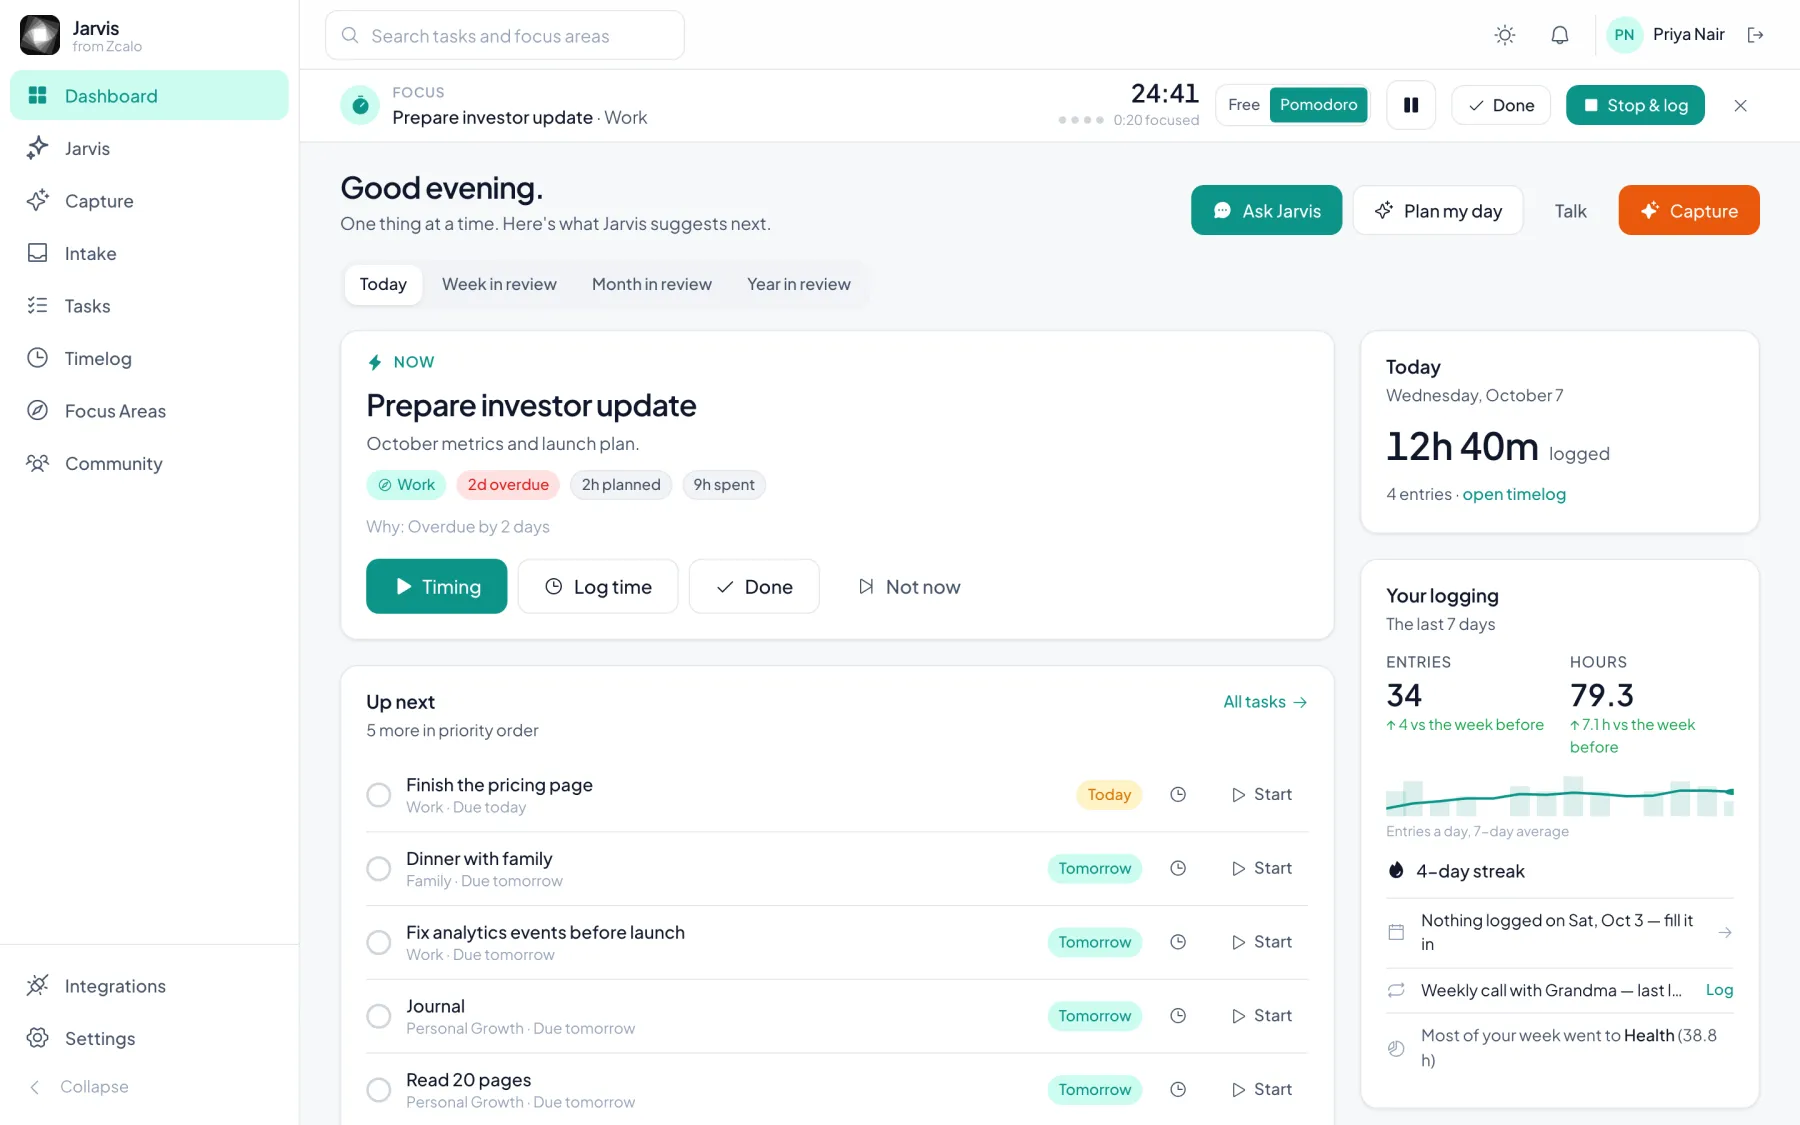This screenshot has width=1800, height=1125.
Task: Click Log for Weekly call with Grandma
Action: [x=1719, y=990]
